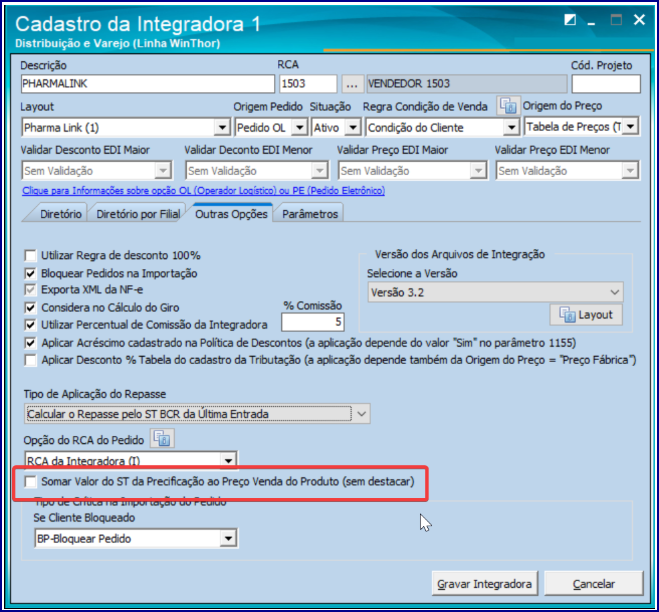Viewport: 659px width, 612px height.
Task: Click the RCA code field 1503
Action: pyautogui.click(x=308, y=84)
